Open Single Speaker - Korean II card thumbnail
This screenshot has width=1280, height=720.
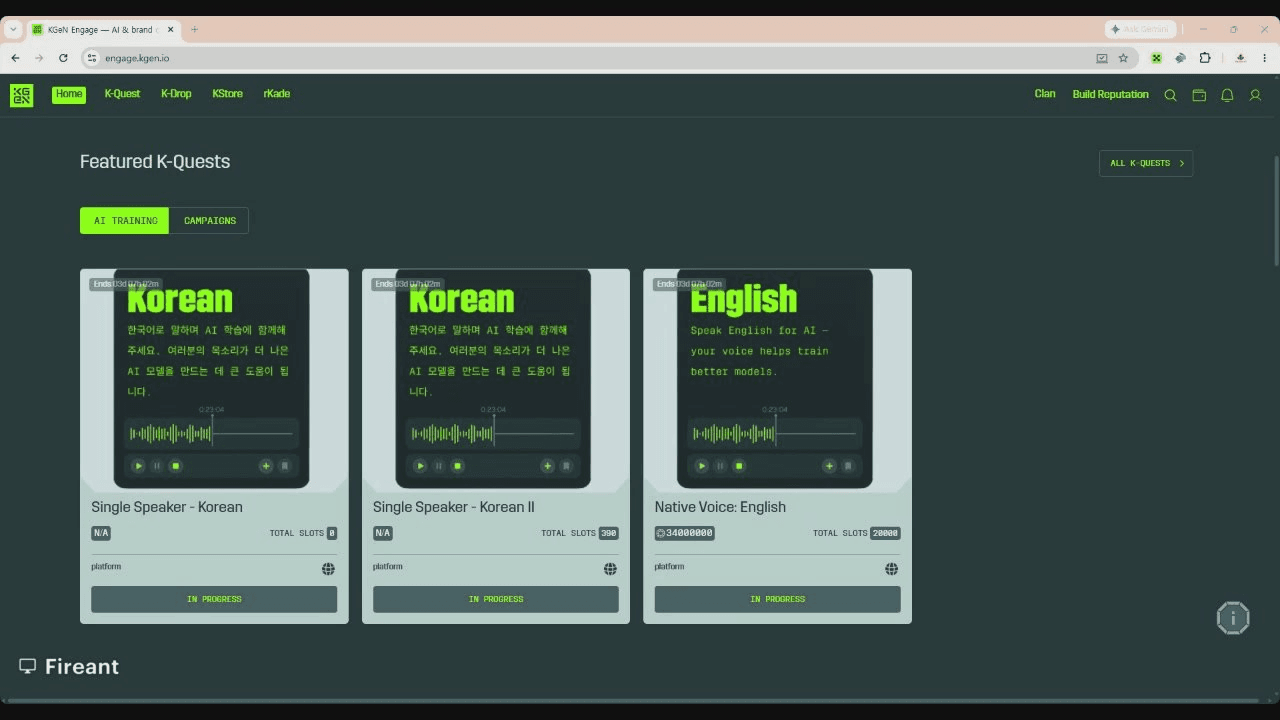pyautogui.click(x=496, y=379)
